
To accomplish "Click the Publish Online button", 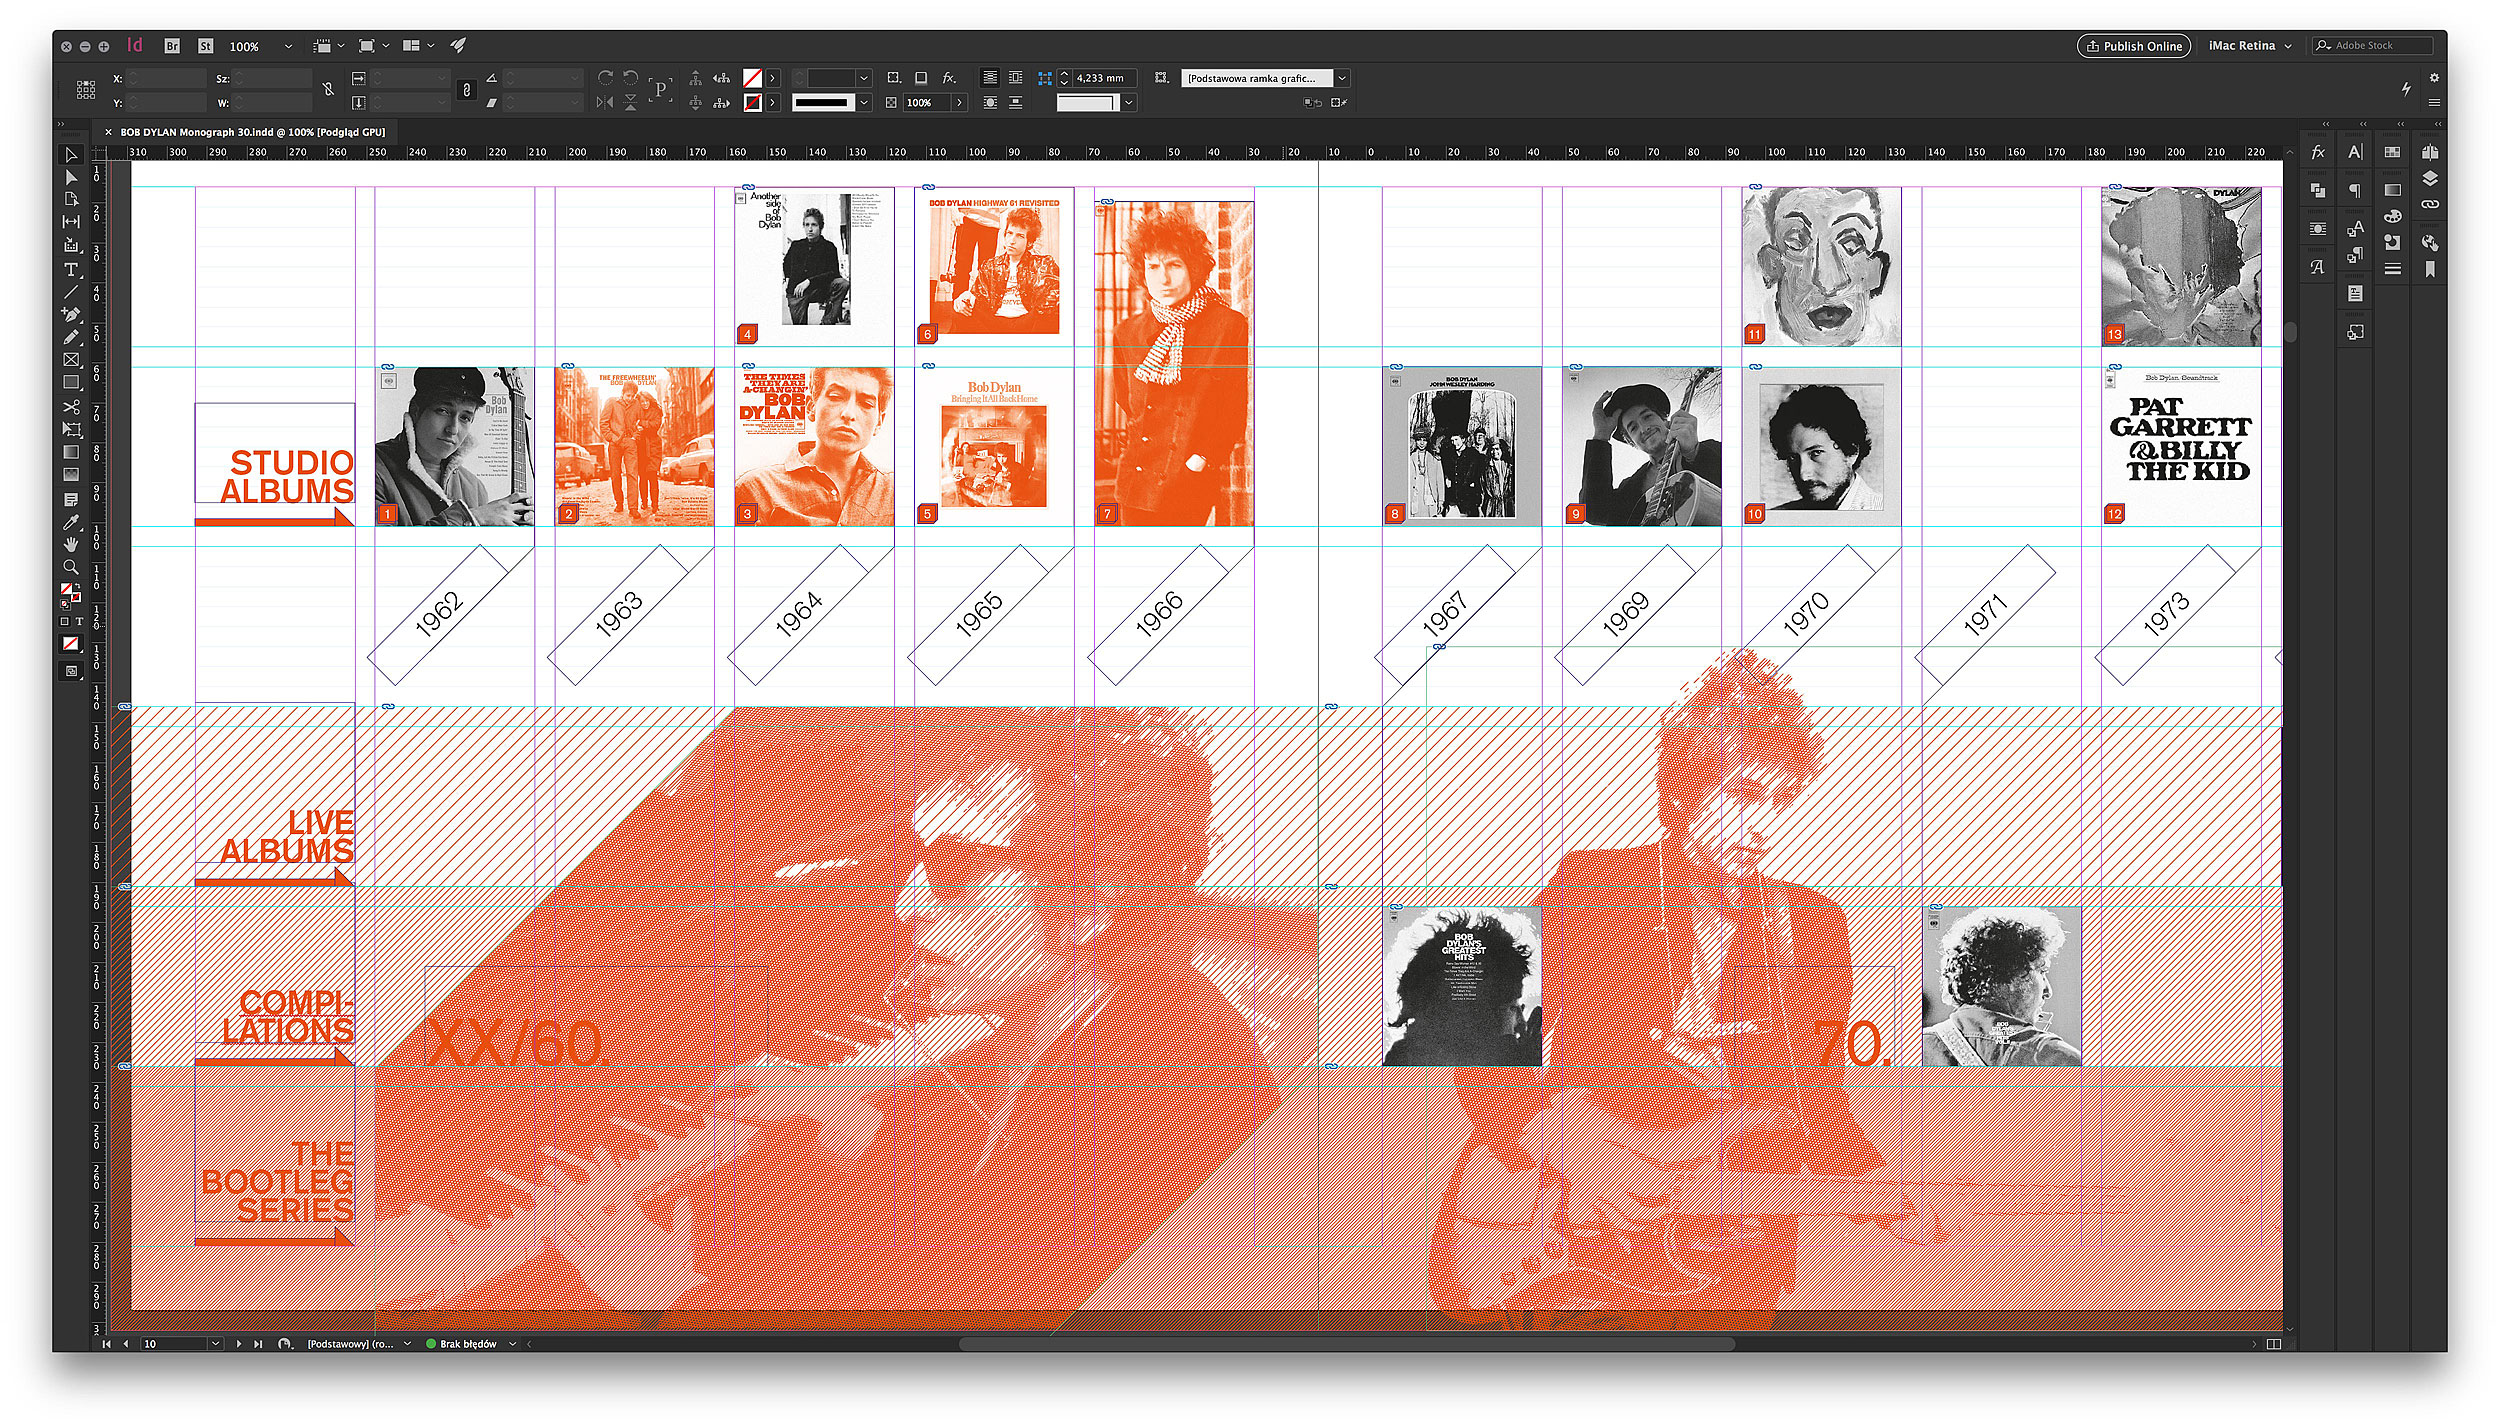I will (2134, 46).
